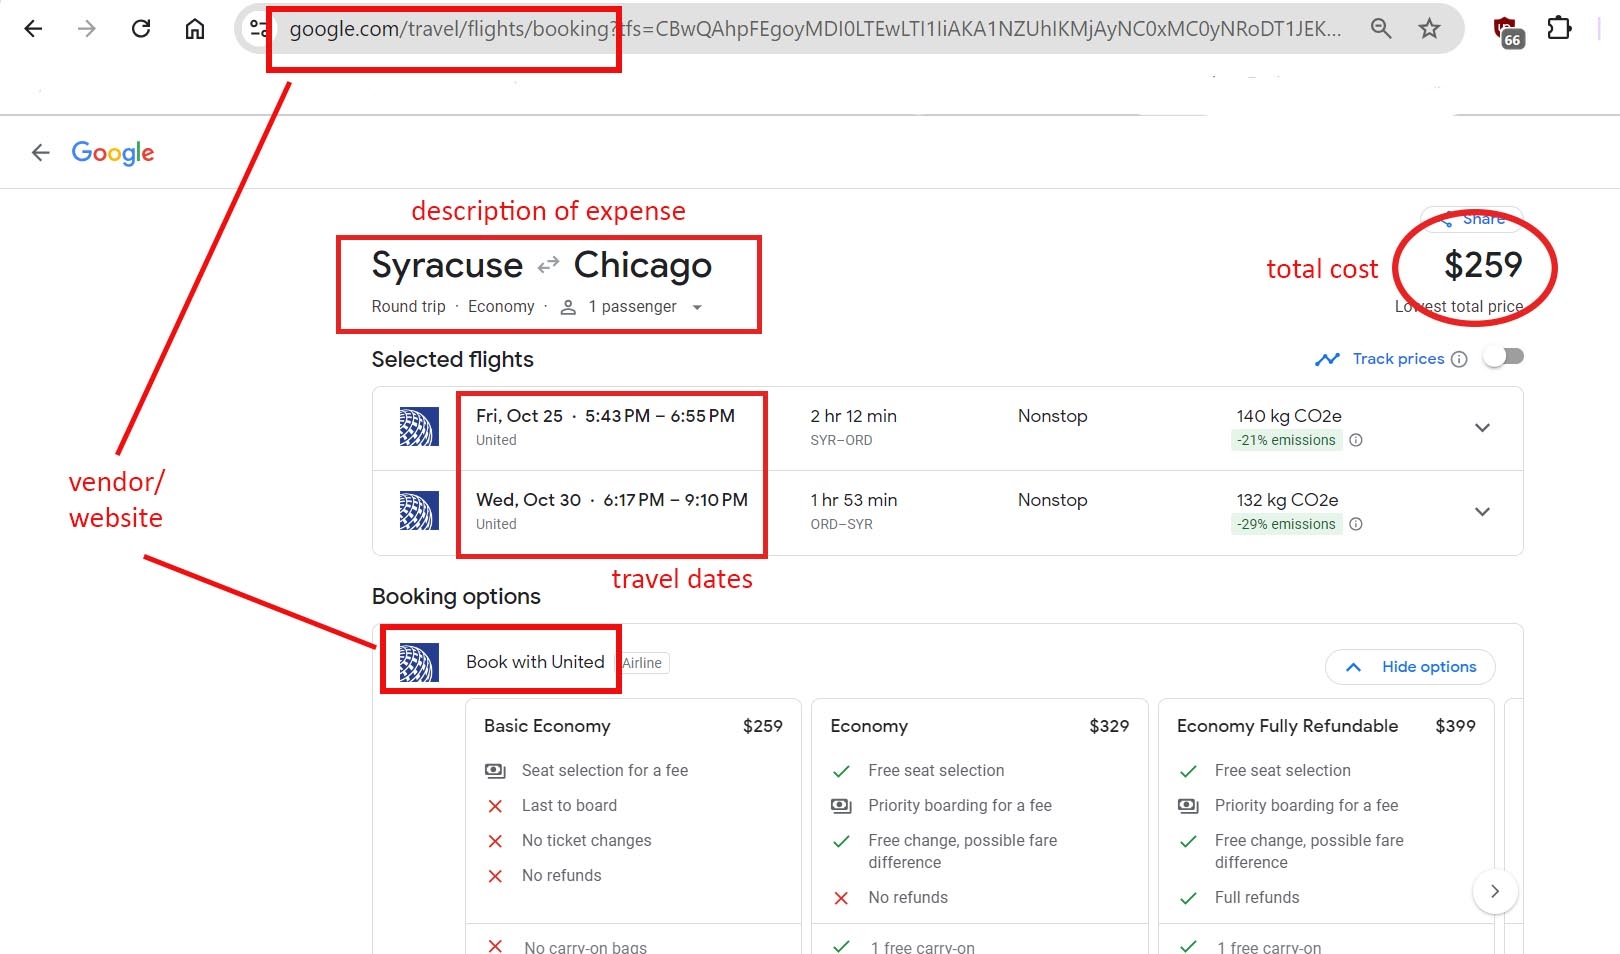Click Book with United text

click(x=535, y=662)
